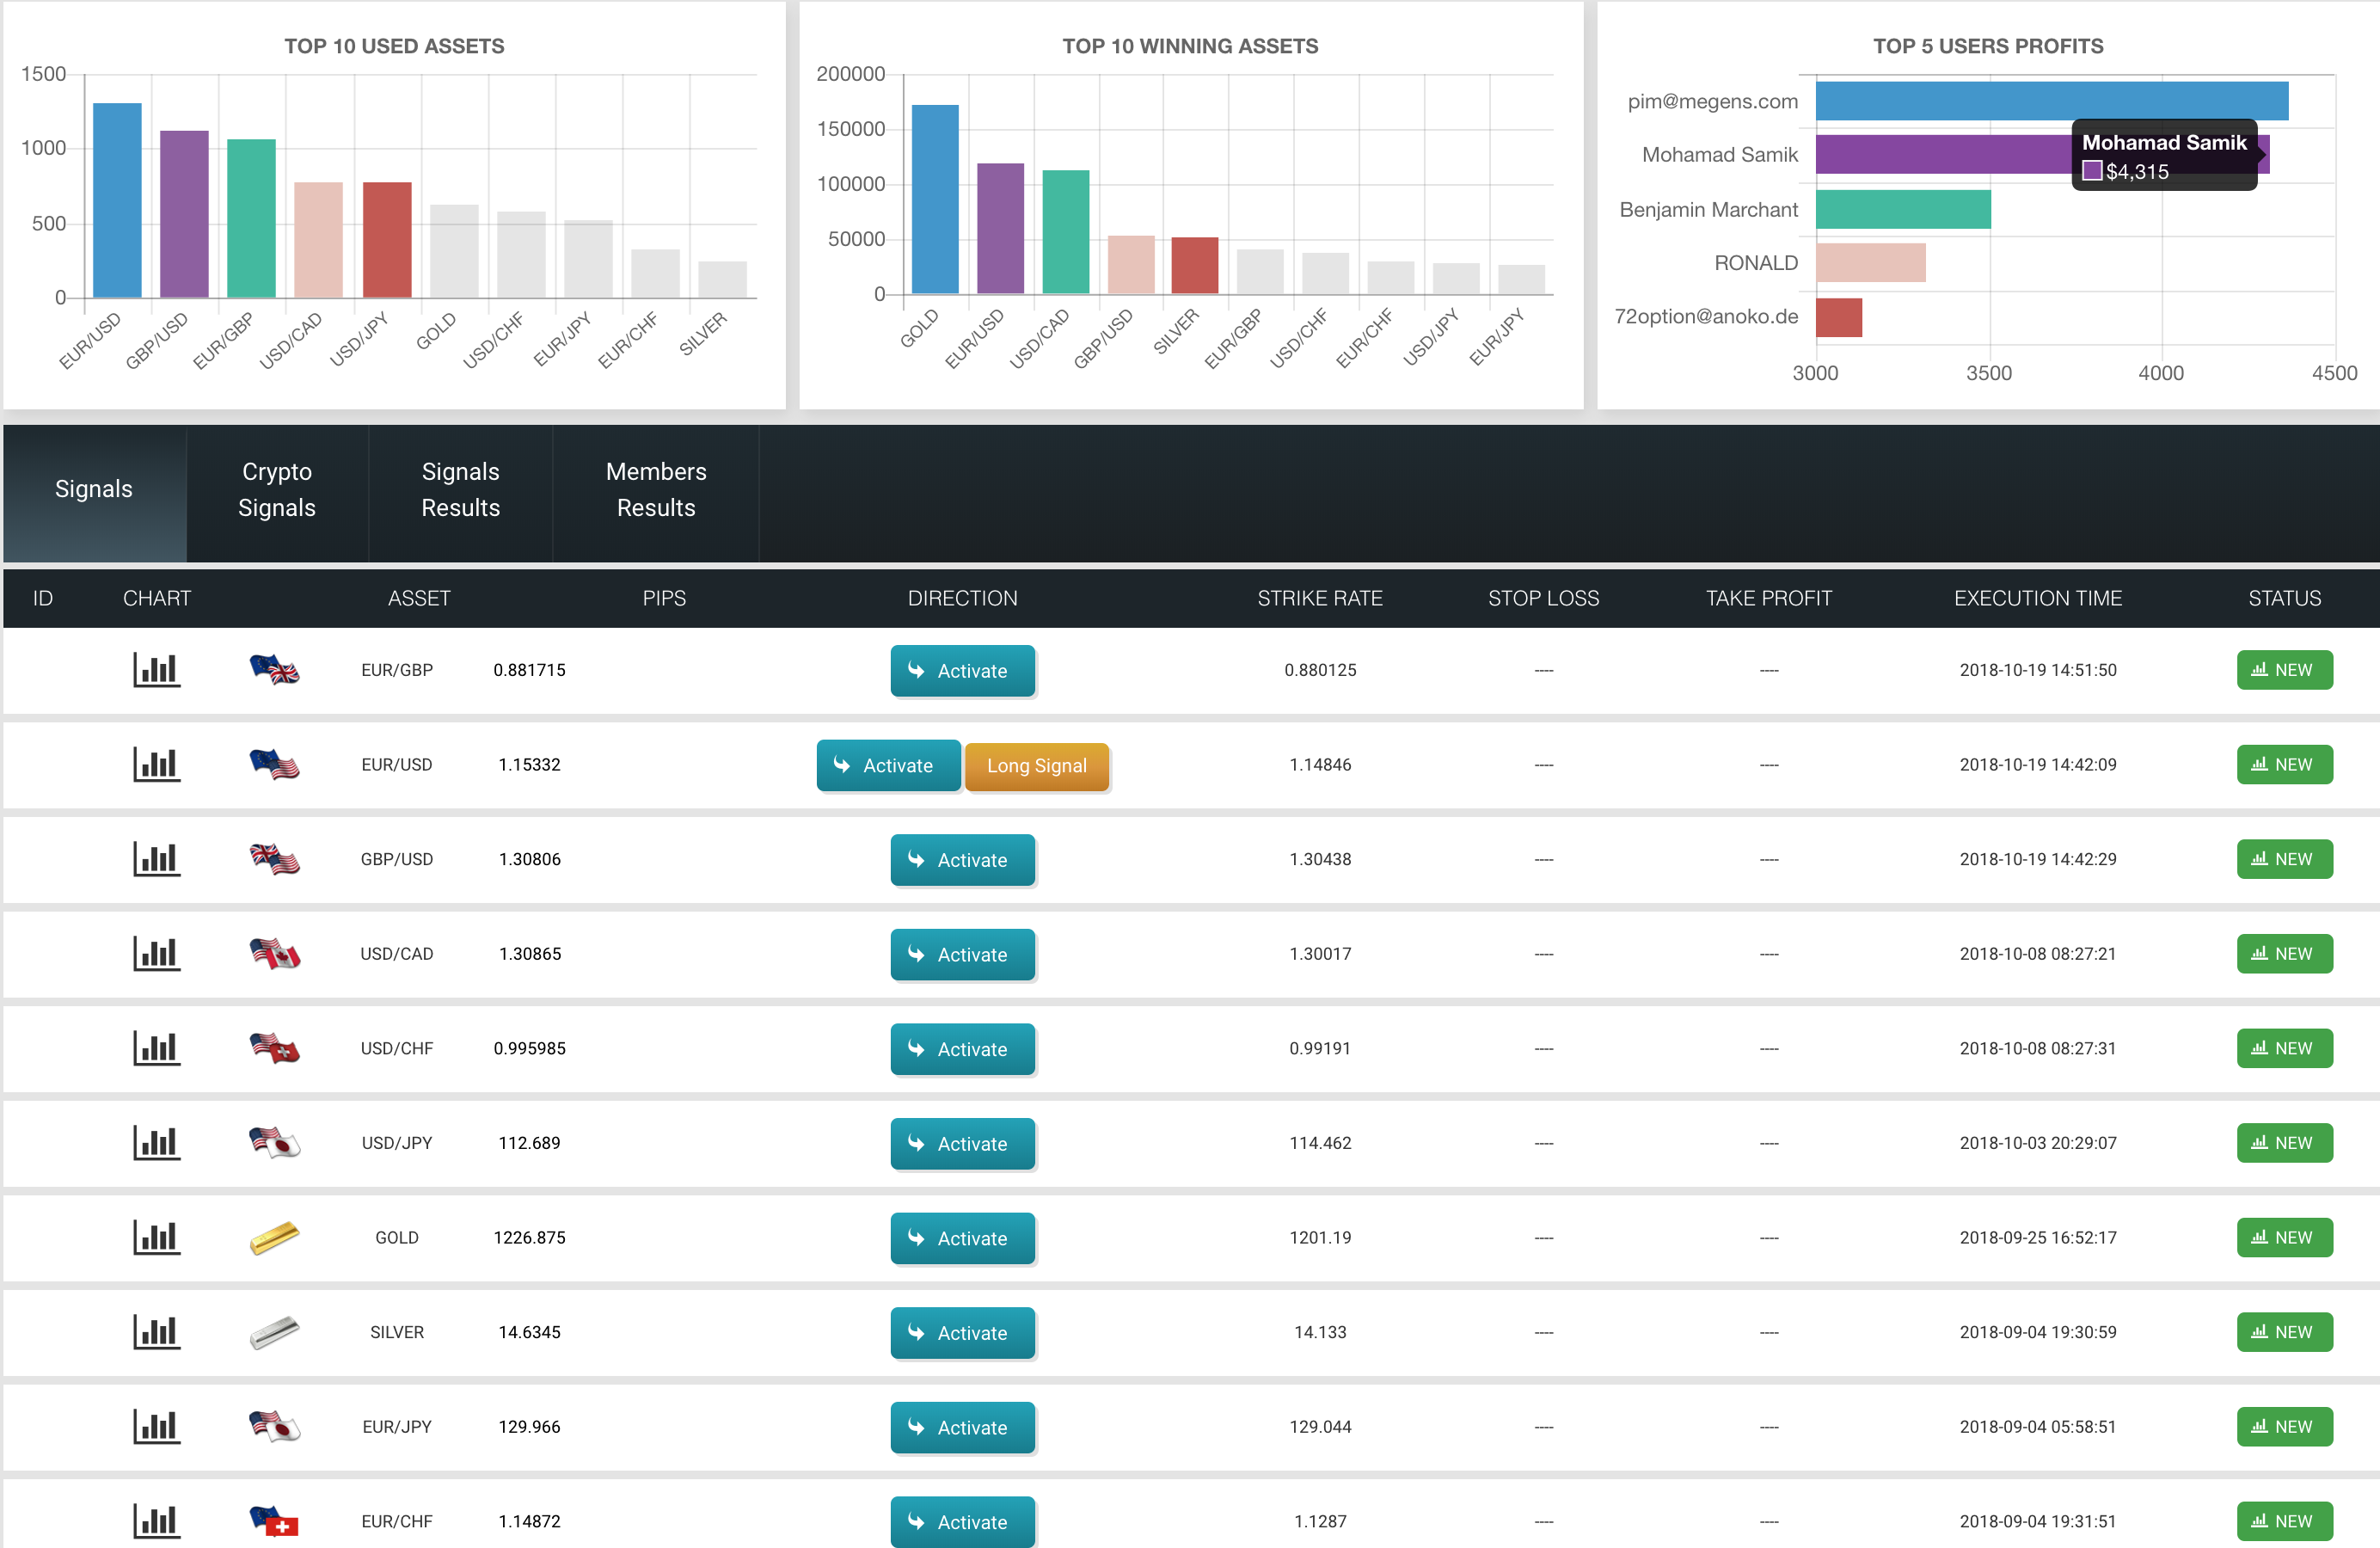Switch to the Crypto Signals tab
2380x1548 pixels.
pyautogui.click(x=277, y=490)
